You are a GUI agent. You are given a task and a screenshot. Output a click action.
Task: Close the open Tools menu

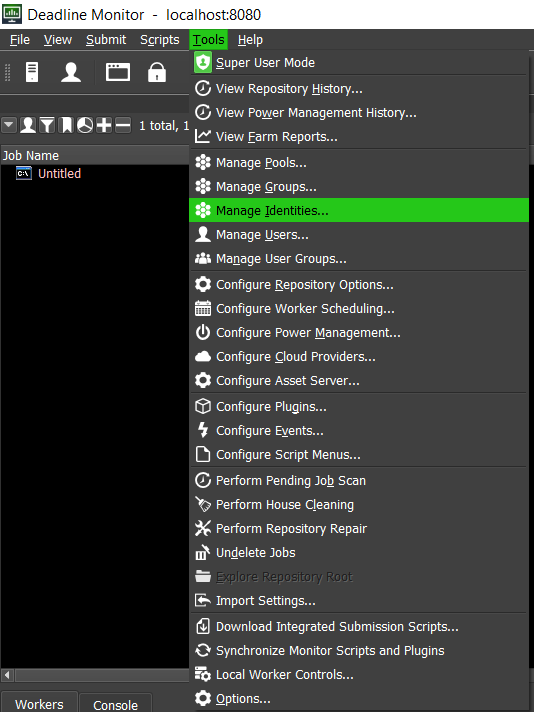[x=208, y=40]
